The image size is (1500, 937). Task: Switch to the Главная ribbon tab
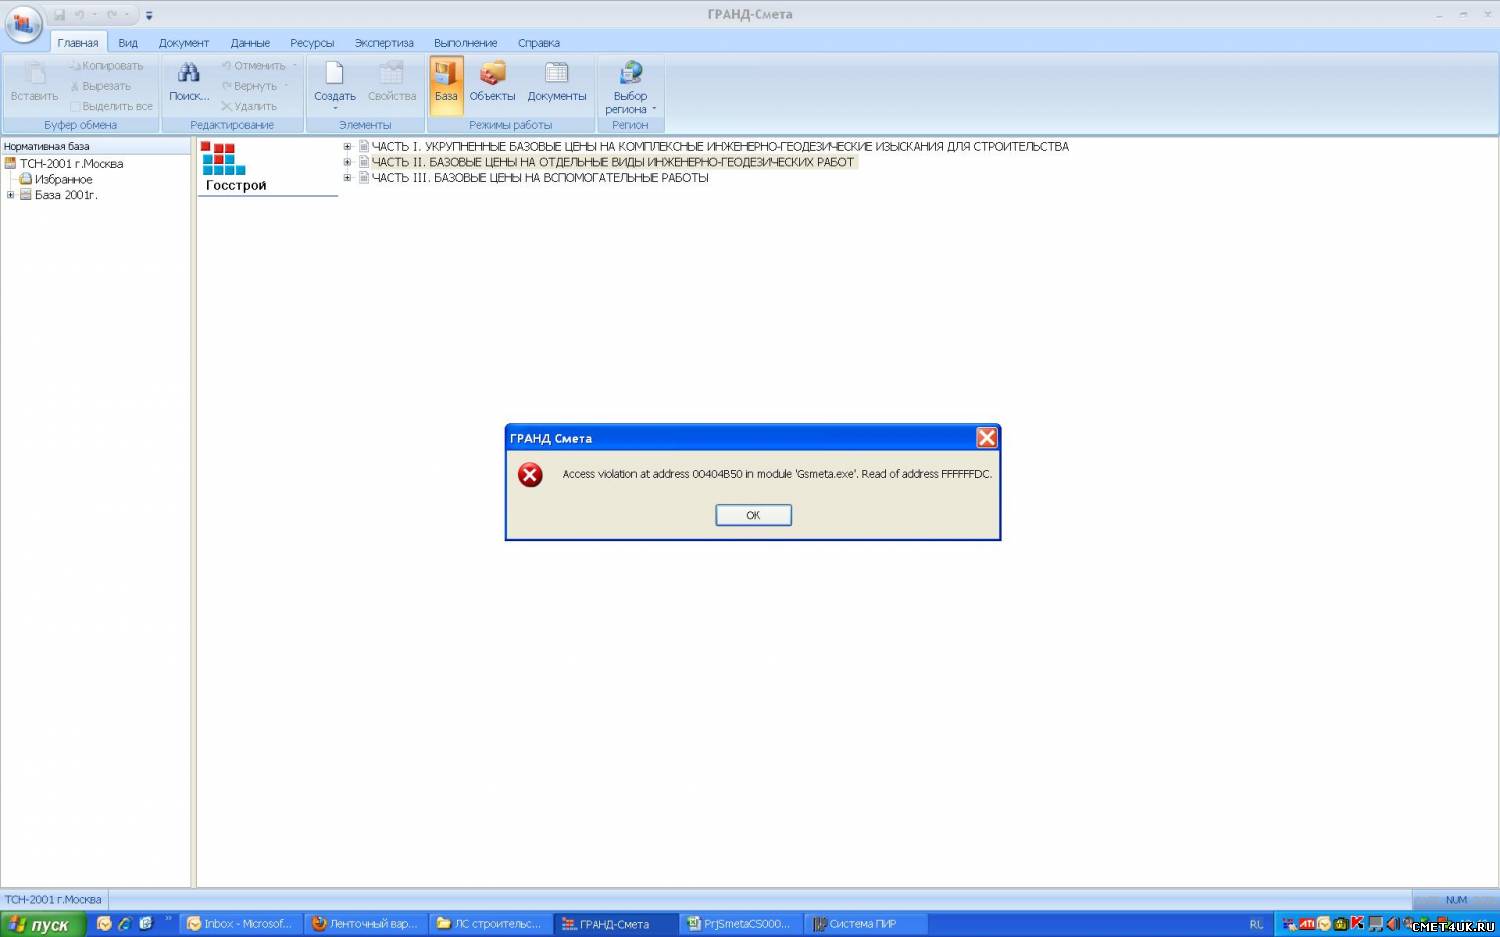(78, 43)
